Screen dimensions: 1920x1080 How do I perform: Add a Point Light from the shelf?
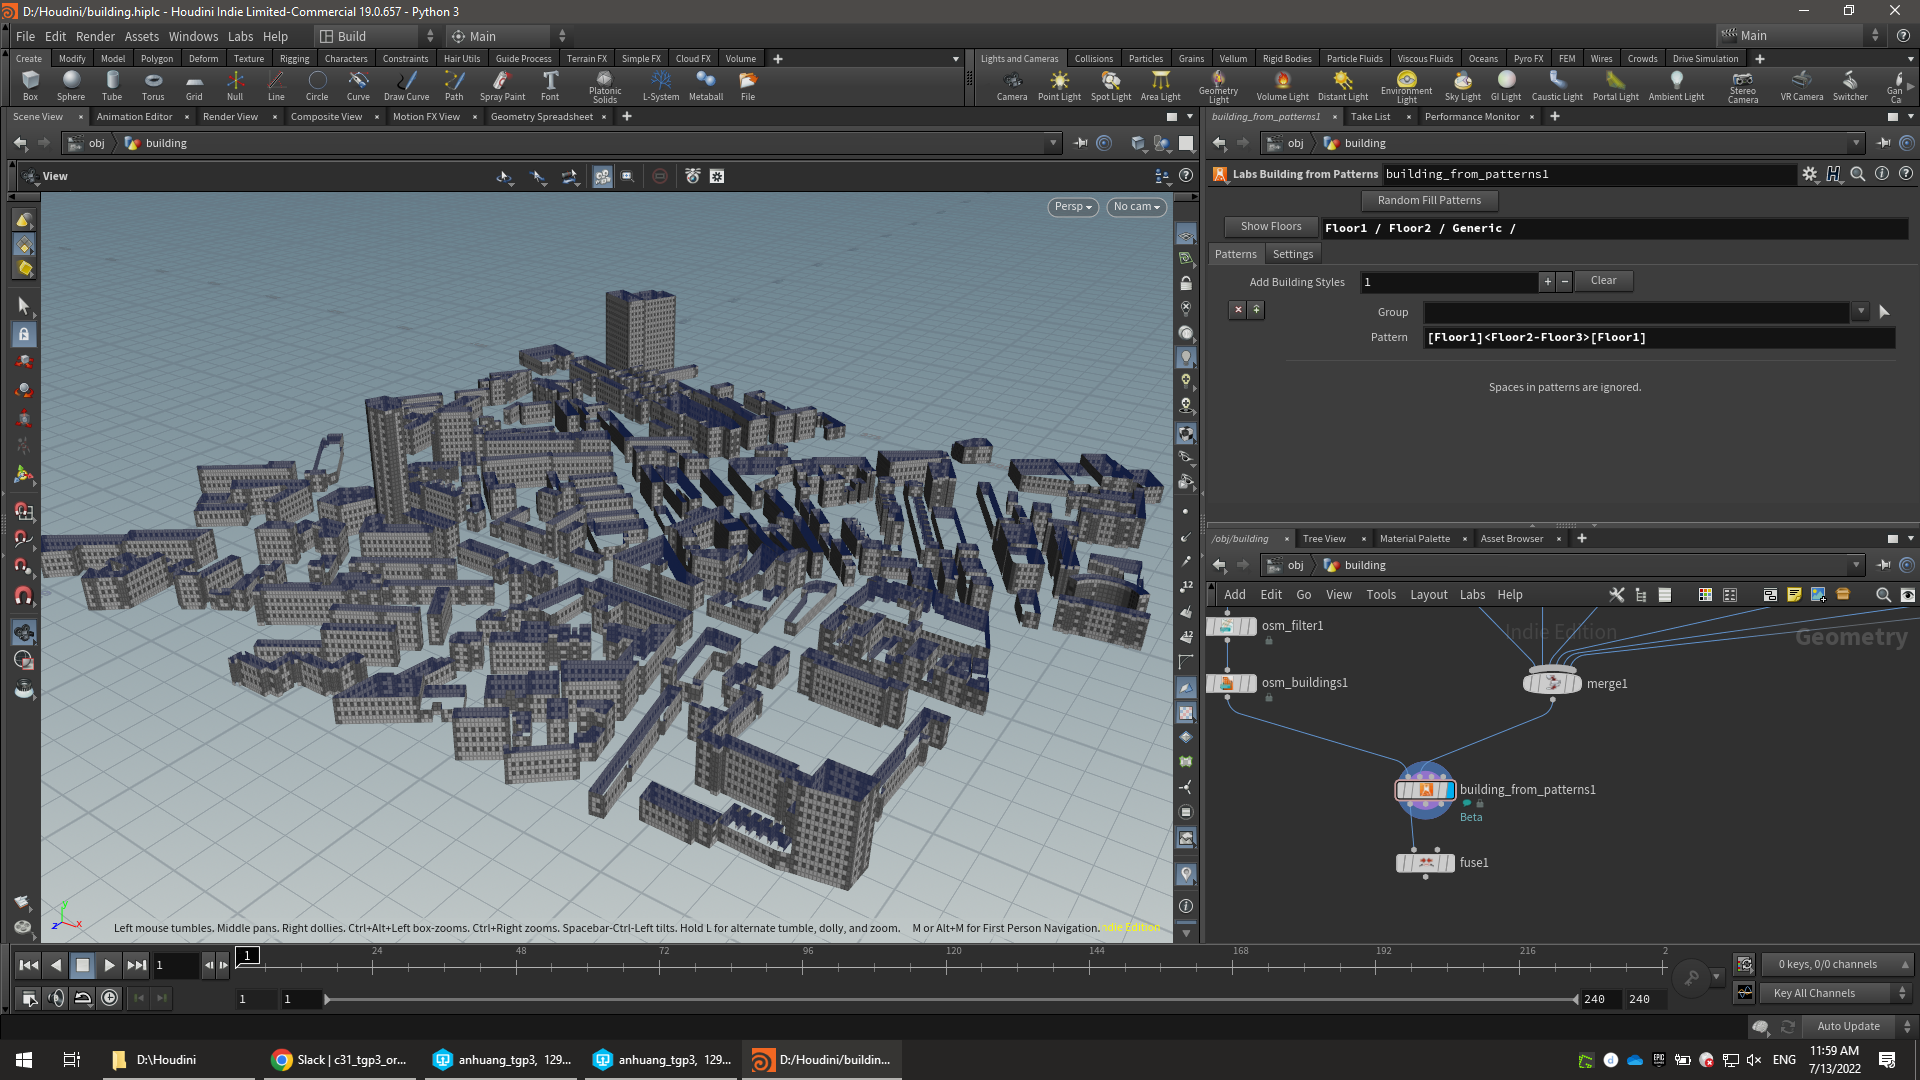1059,85
